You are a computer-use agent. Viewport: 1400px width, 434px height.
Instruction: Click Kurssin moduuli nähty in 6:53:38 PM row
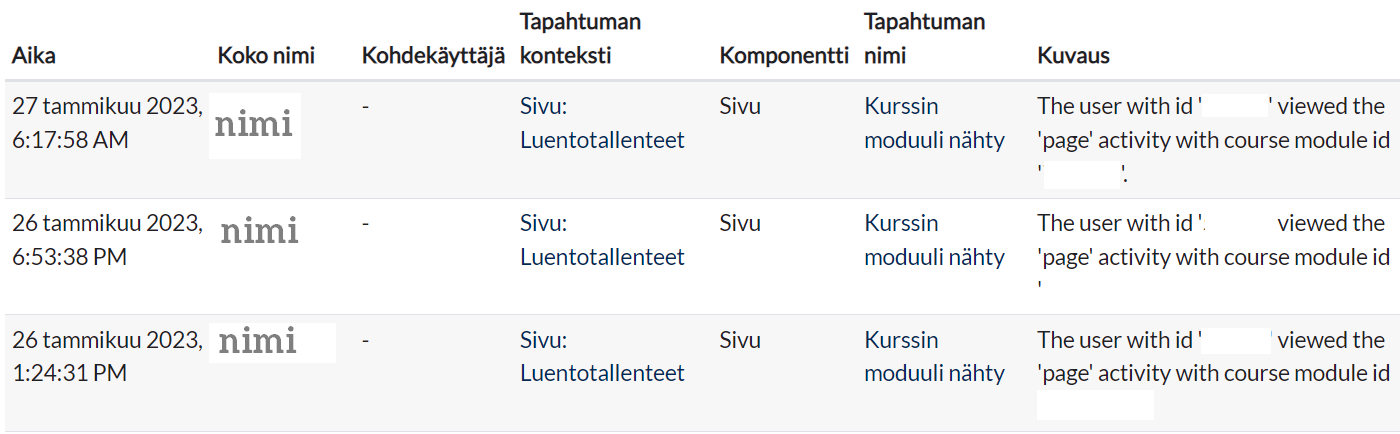(934, 240)
